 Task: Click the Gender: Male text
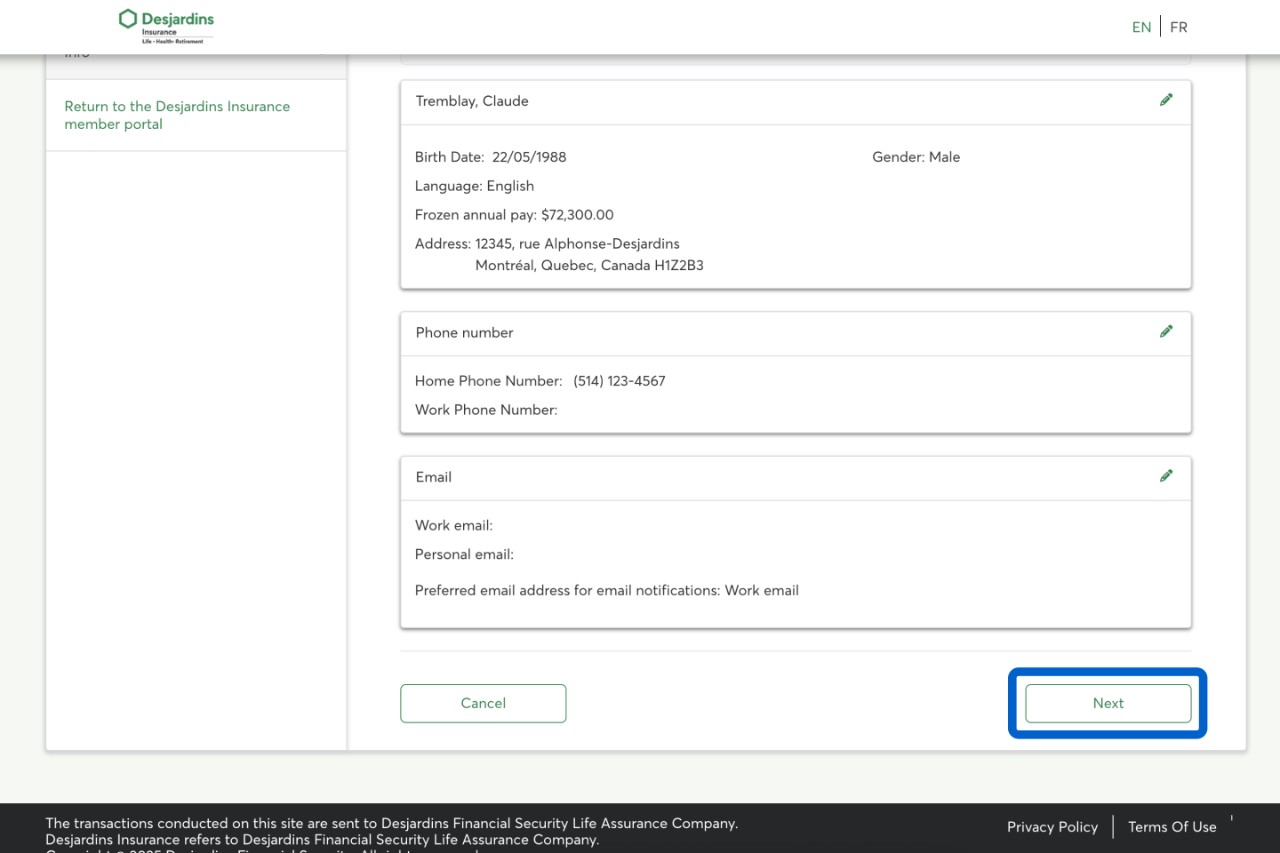[916, 157]
